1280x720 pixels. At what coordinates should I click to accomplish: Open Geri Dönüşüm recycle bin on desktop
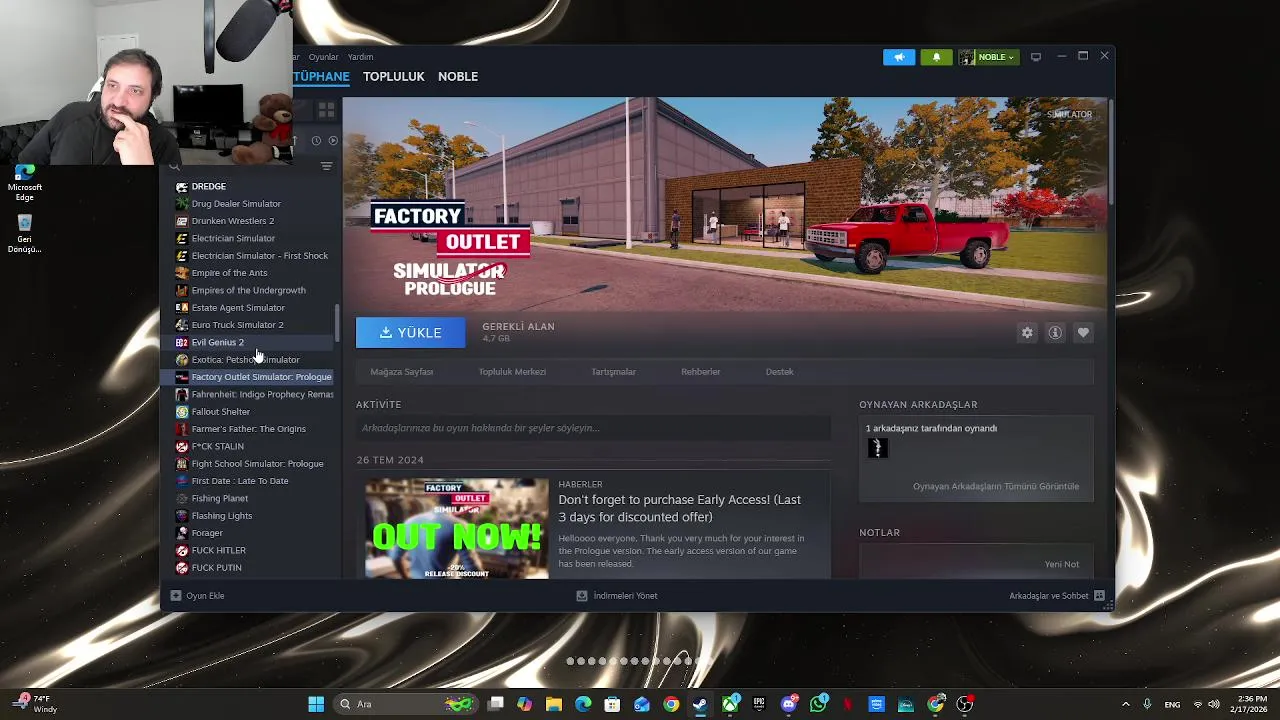pyautogui.click(x=24, y=234)
